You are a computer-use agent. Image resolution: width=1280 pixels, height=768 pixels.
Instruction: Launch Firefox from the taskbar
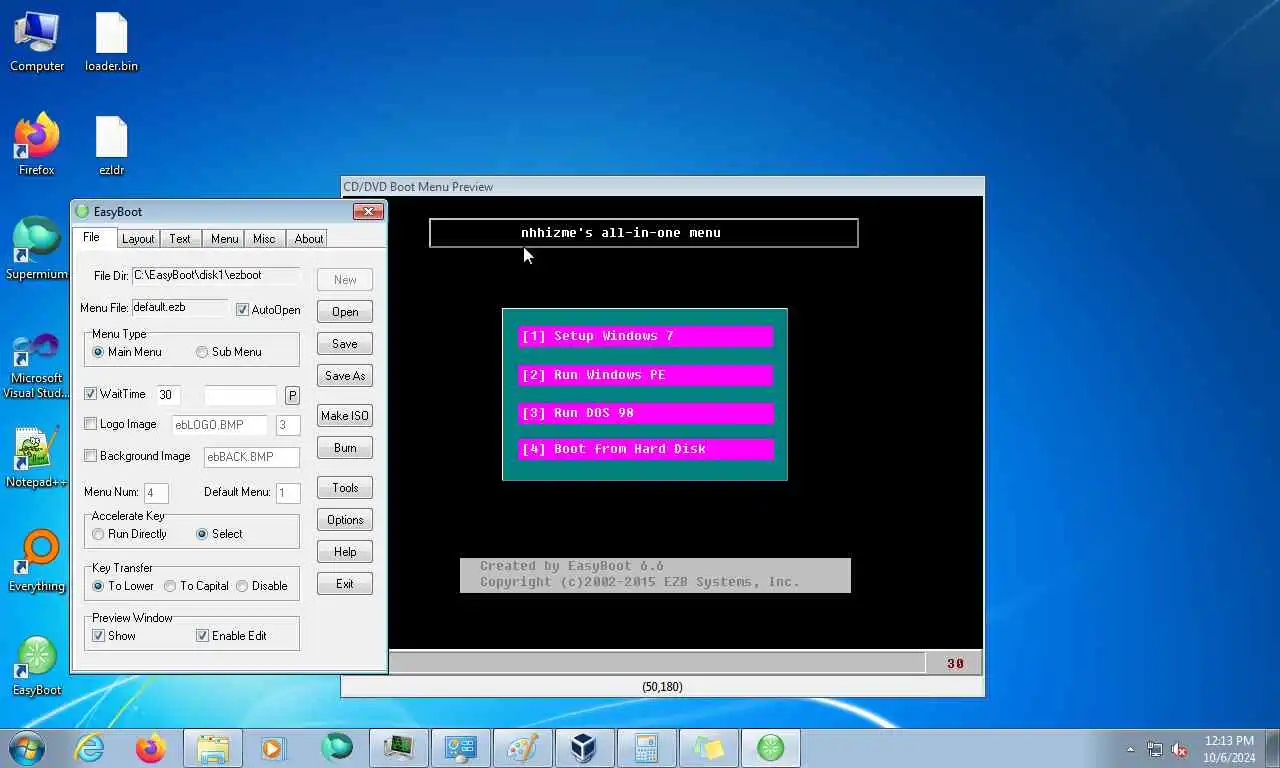[x=151, y=748]
